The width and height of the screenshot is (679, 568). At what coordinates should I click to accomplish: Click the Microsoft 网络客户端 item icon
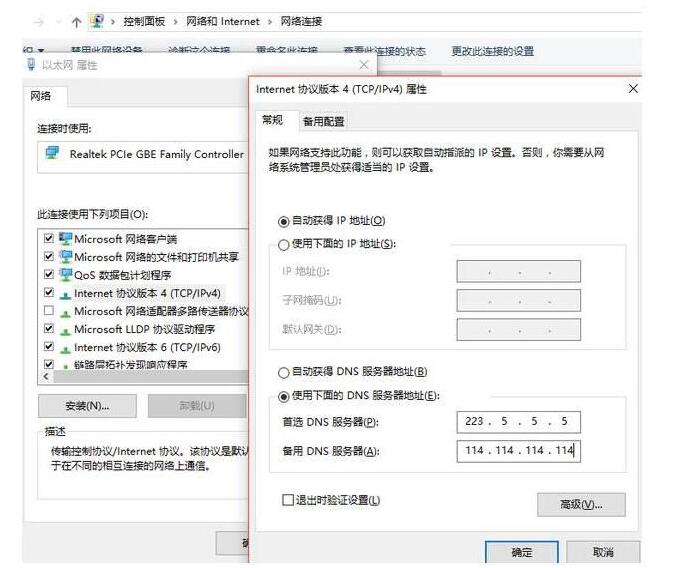pyautogui.click(x=66, y=239)
